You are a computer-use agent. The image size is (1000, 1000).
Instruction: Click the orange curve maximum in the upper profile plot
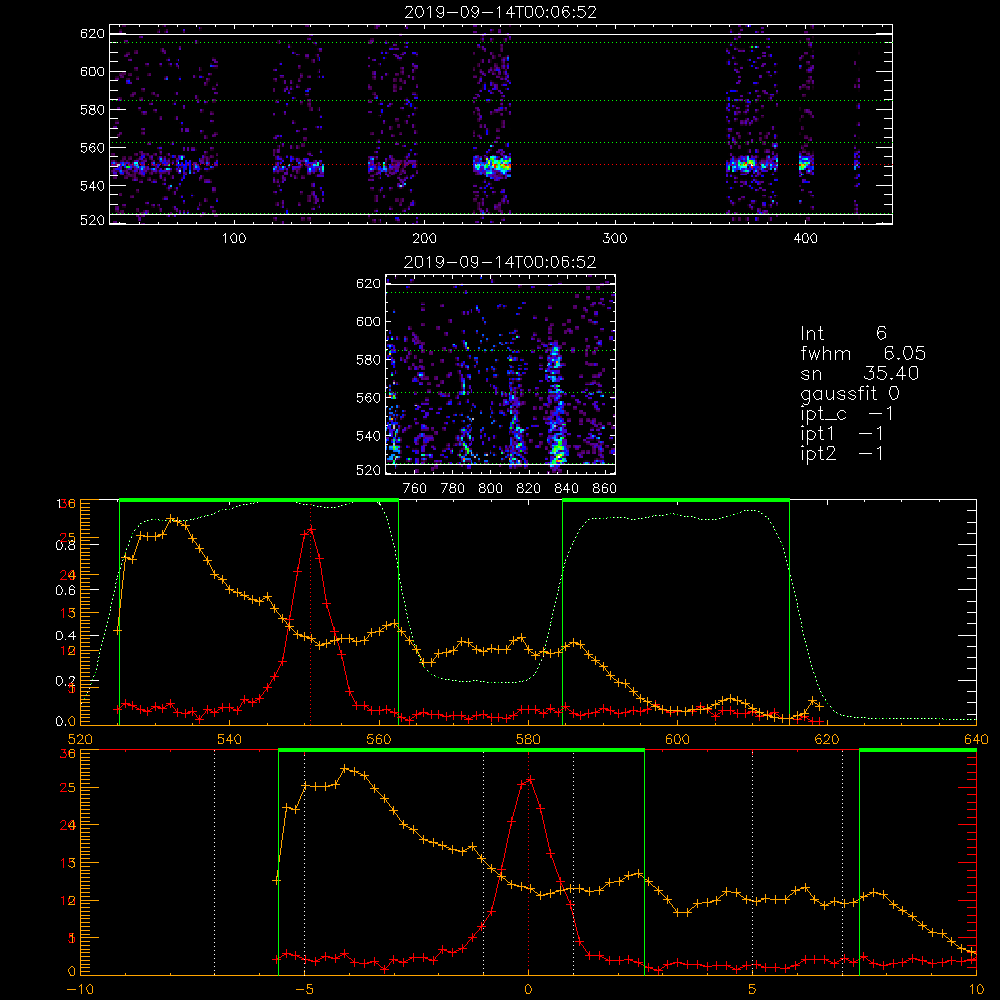pos(170,519)
